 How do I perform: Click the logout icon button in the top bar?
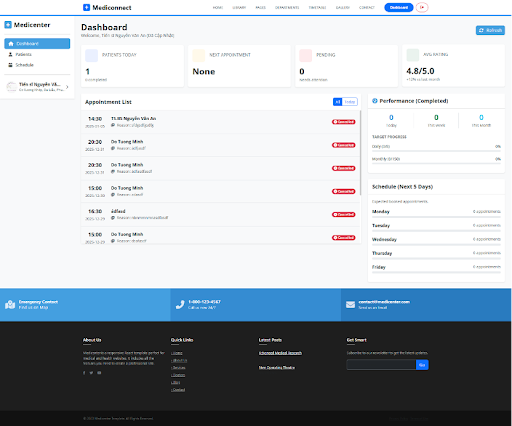(422, 7)
